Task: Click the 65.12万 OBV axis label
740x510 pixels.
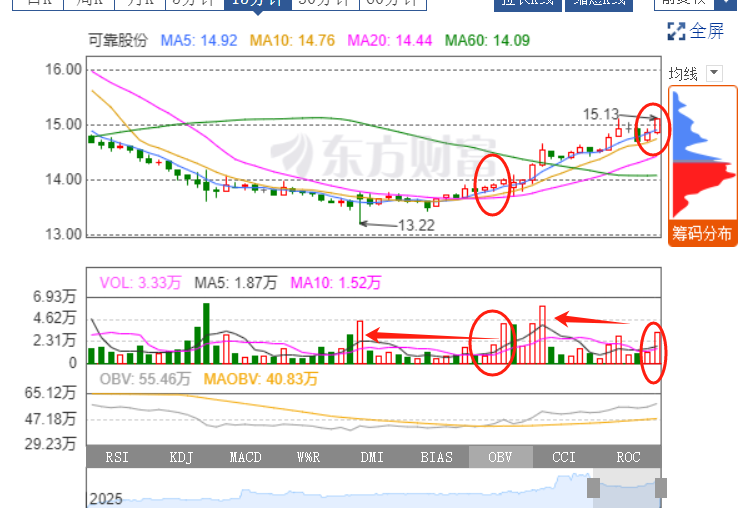Action: [x=50, y=393]
